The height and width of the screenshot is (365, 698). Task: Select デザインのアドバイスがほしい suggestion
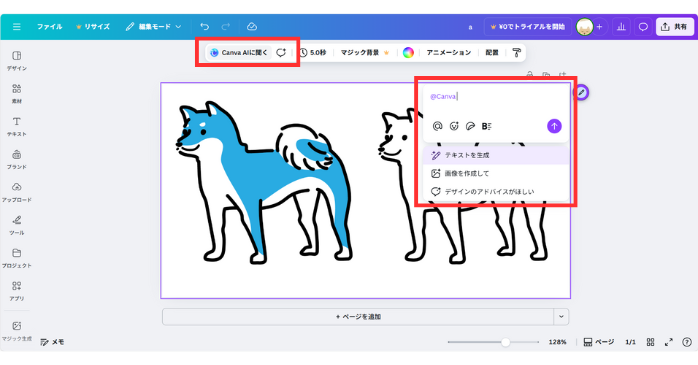[495, 192]
